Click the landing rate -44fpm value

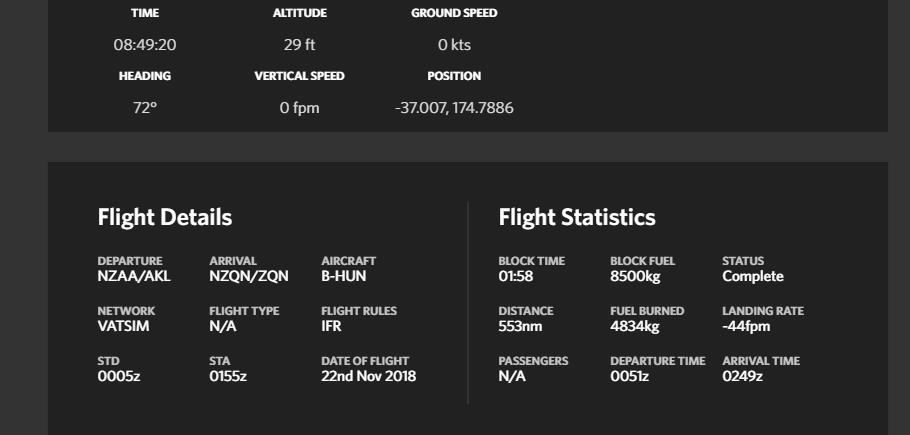pyautogui.click(x=746, y=326)
